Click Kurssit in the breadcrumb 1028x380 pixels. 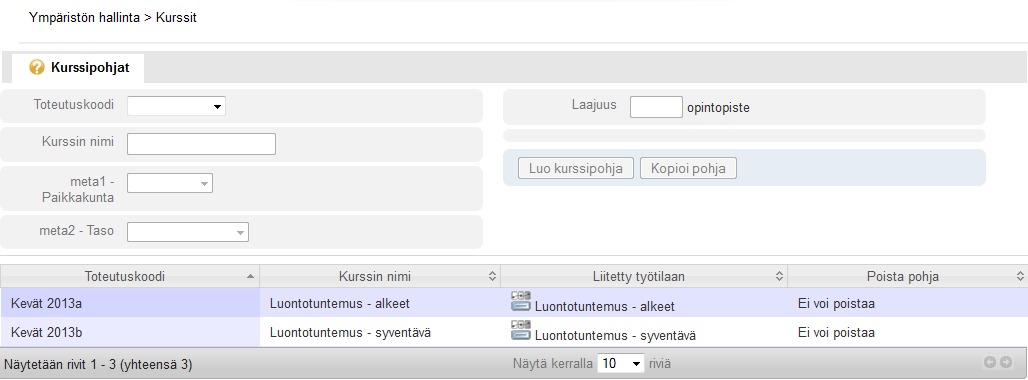[x=176, y=18]
